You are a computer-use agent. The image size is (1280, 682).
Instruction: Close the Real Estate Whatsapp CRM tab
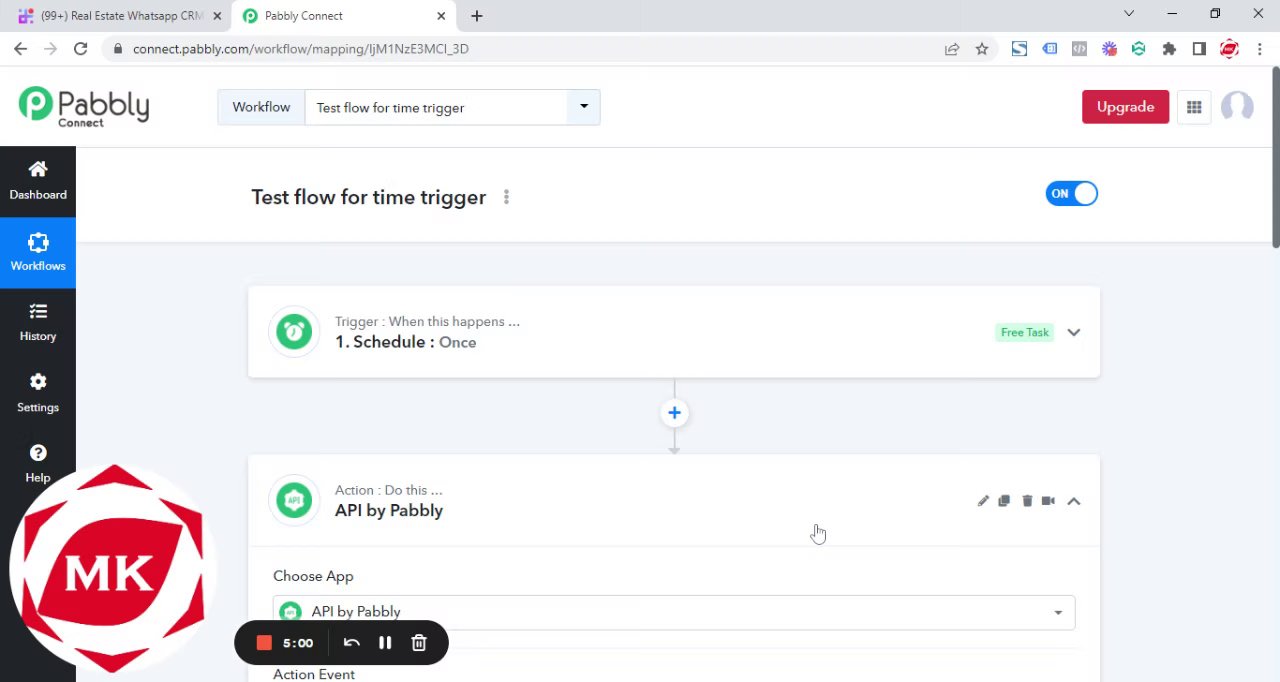(217, 16)
